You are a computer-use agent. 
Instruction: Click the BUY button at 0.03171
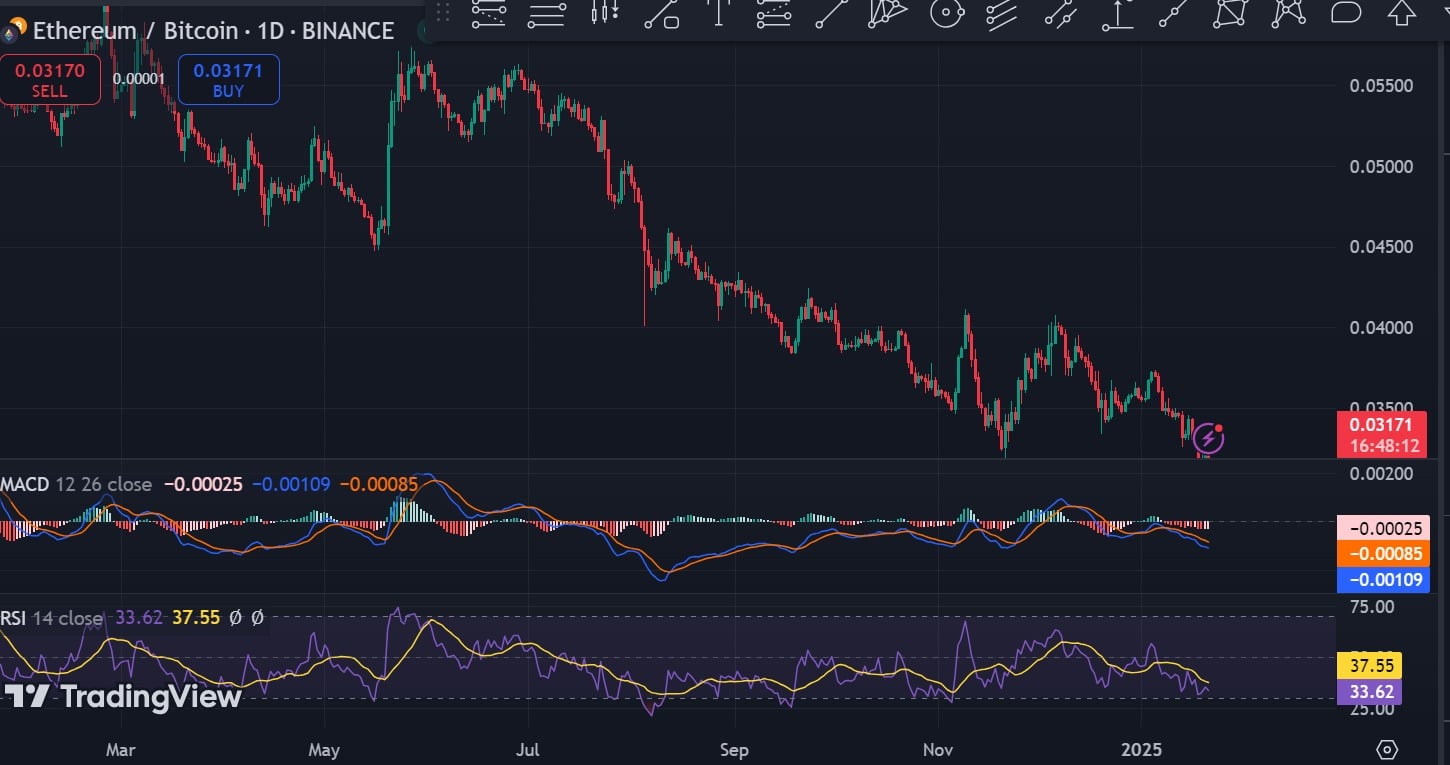point(228,80)
